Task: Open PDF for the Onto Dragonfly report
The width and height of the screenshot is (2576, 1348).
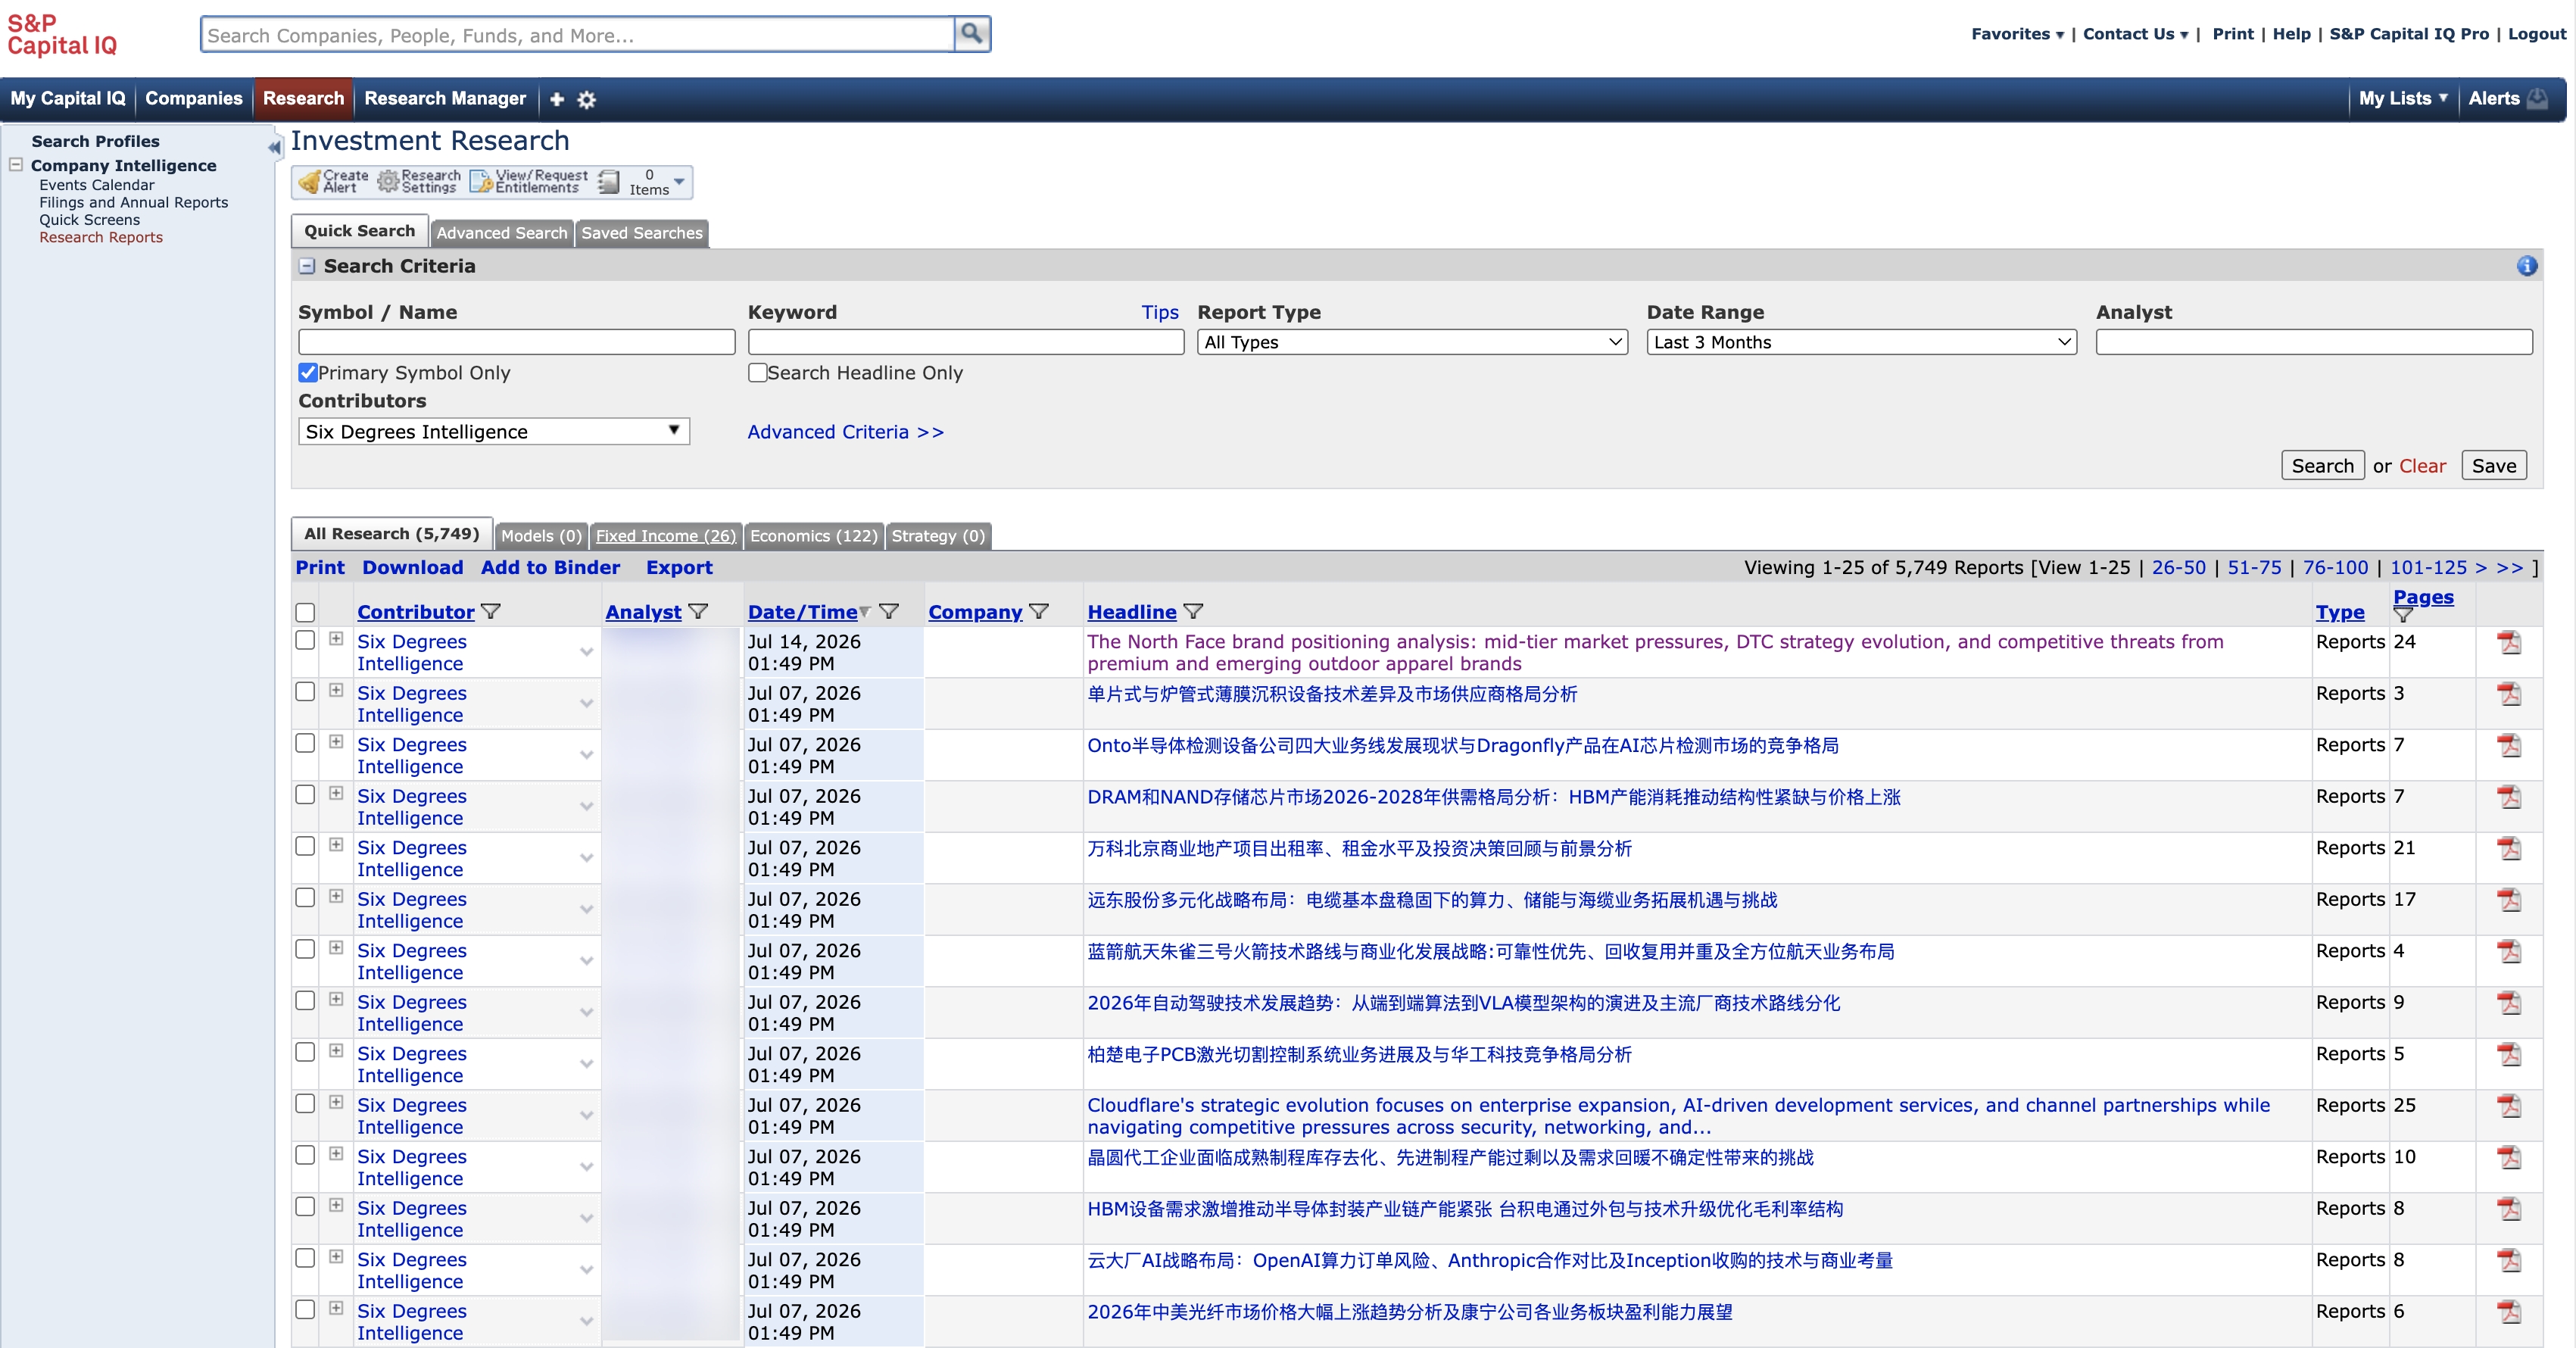Action: (2509, 746)
